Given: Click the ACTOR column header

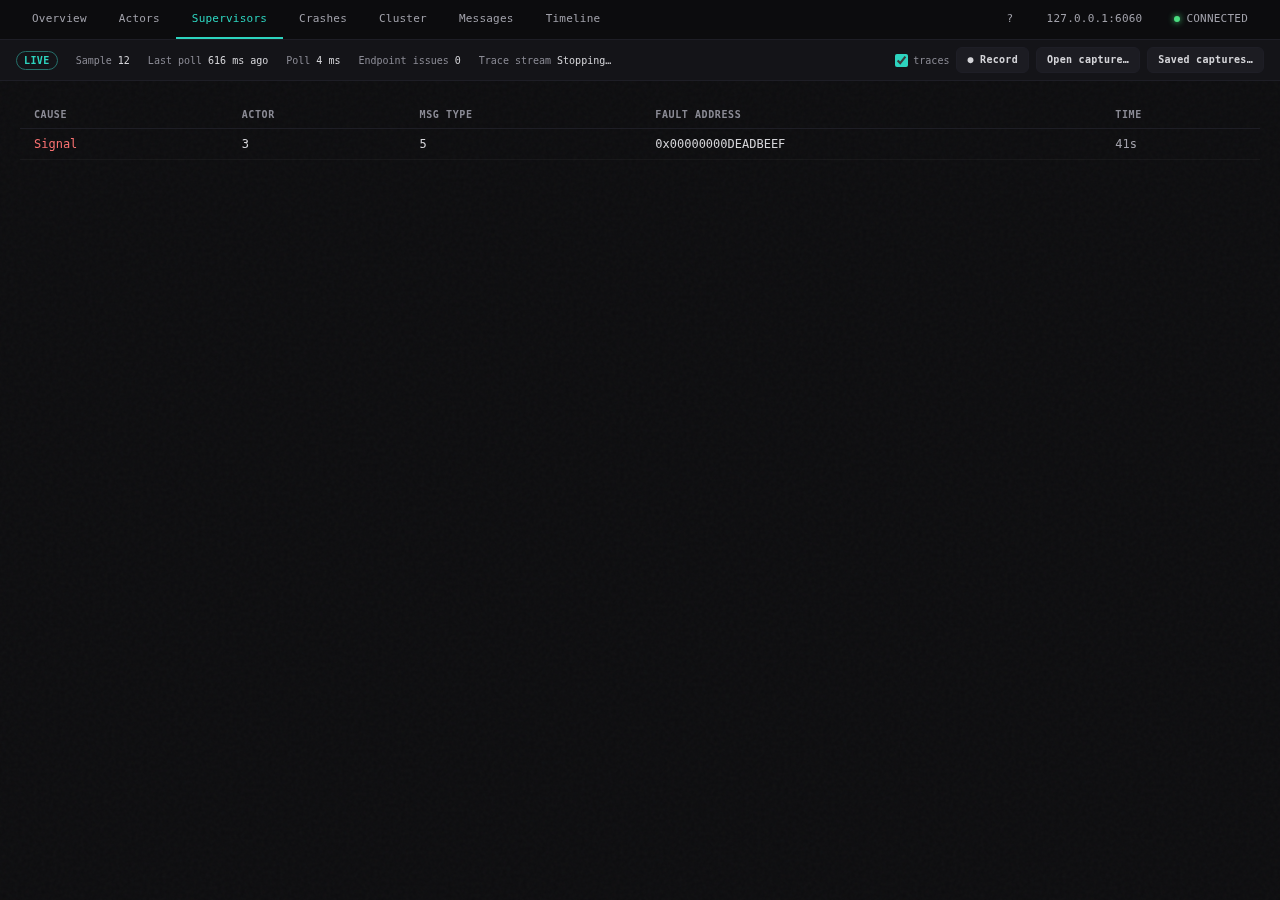Looking at the screenshot, I should (258, 115).
